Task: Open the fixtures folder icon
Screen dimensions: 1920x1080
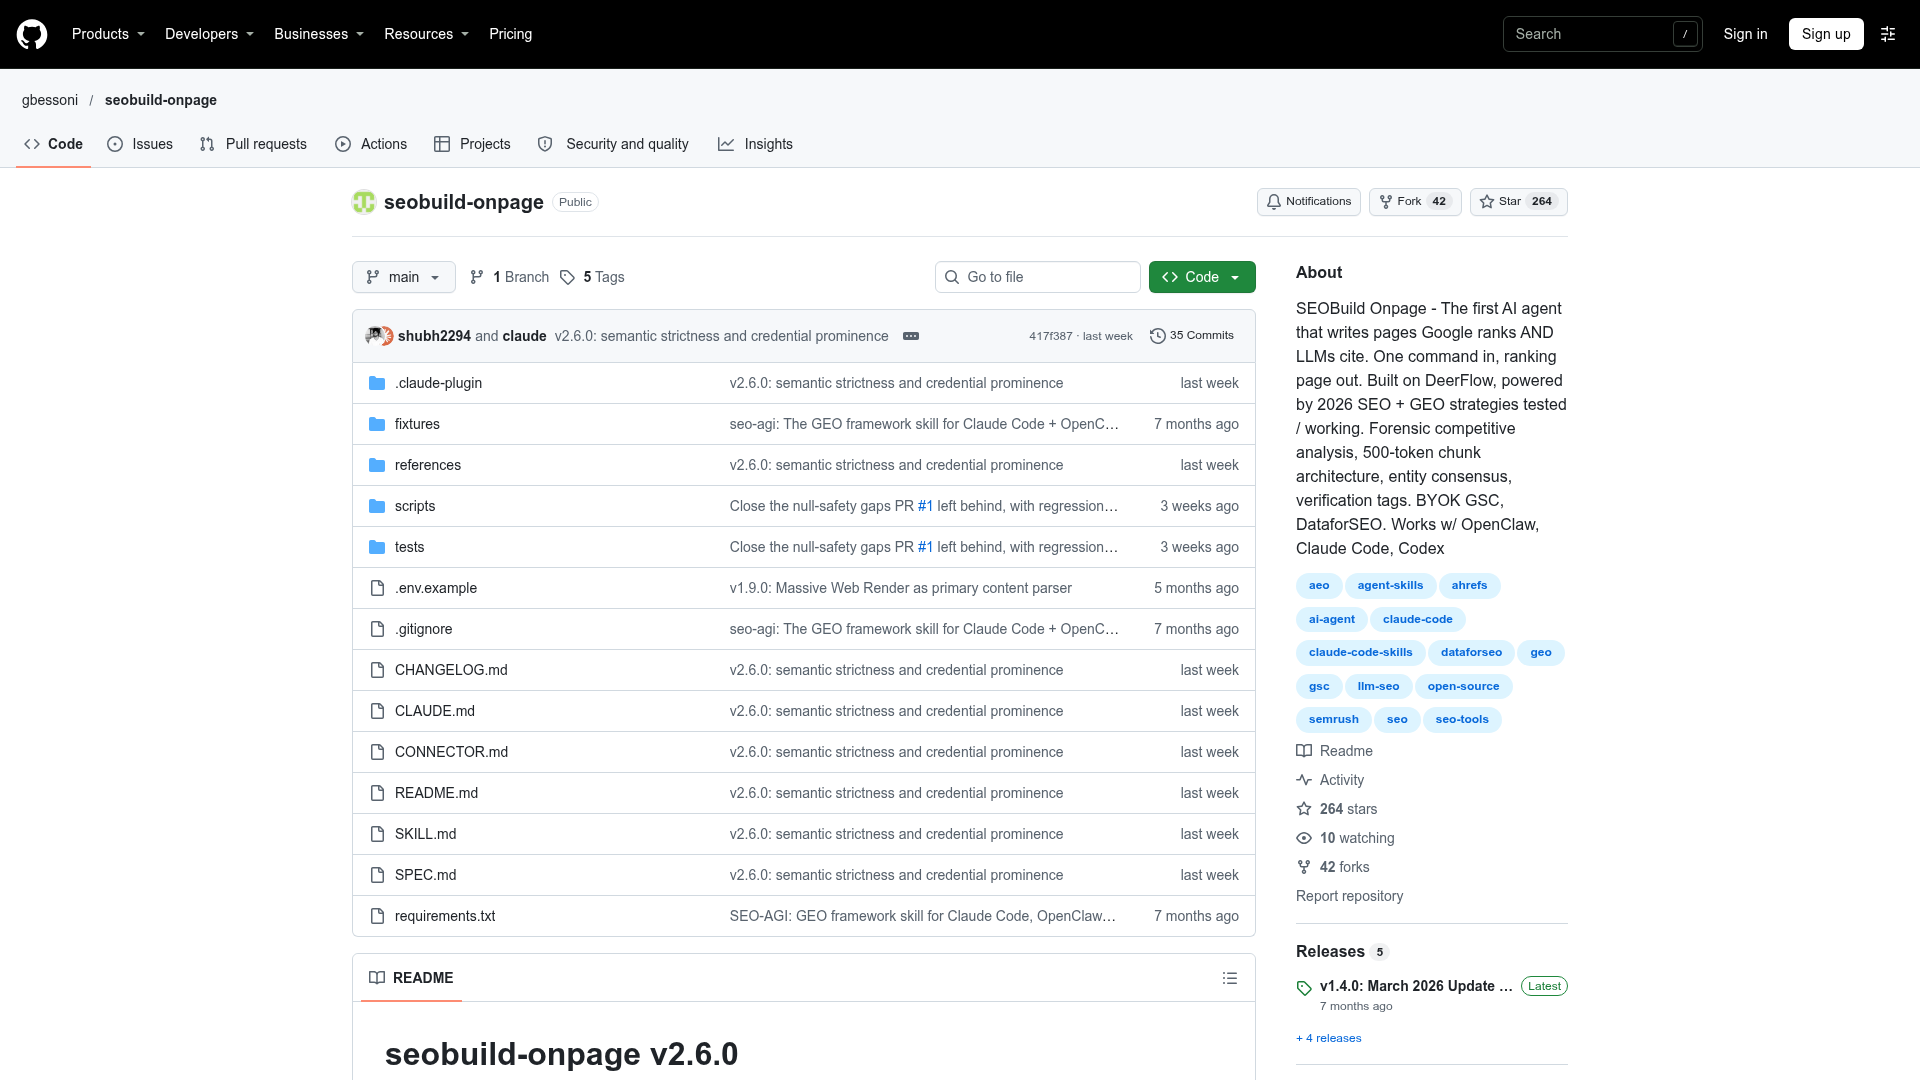Action: [x=377, y=424]
